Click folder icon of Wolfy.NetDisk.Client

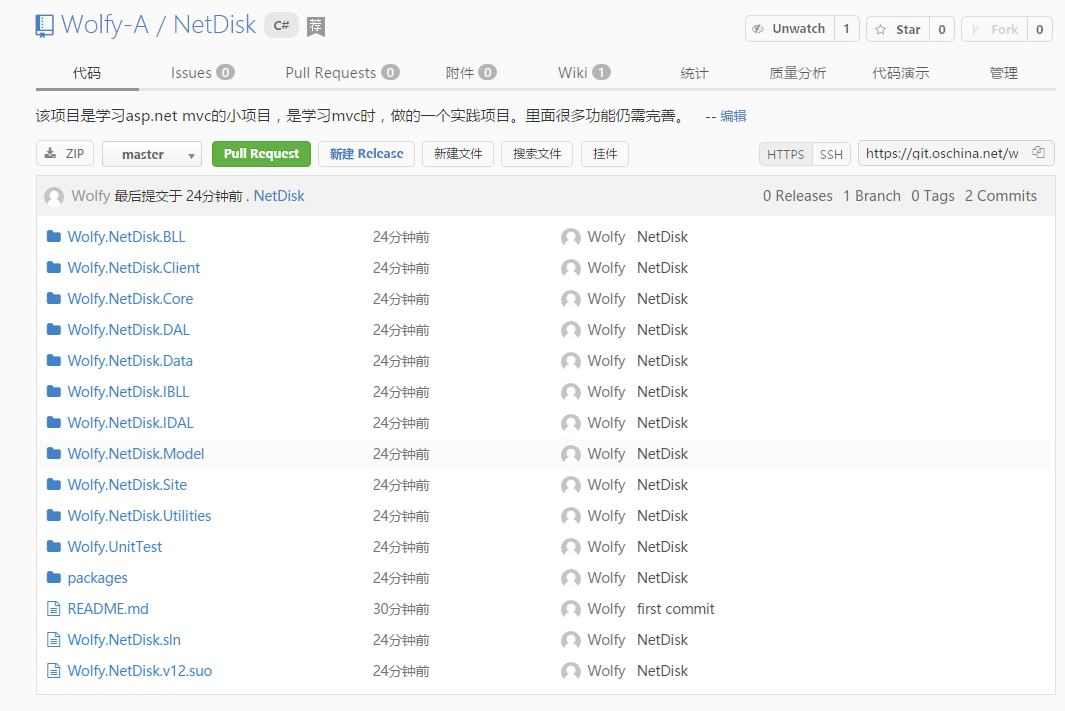point(54,268)
